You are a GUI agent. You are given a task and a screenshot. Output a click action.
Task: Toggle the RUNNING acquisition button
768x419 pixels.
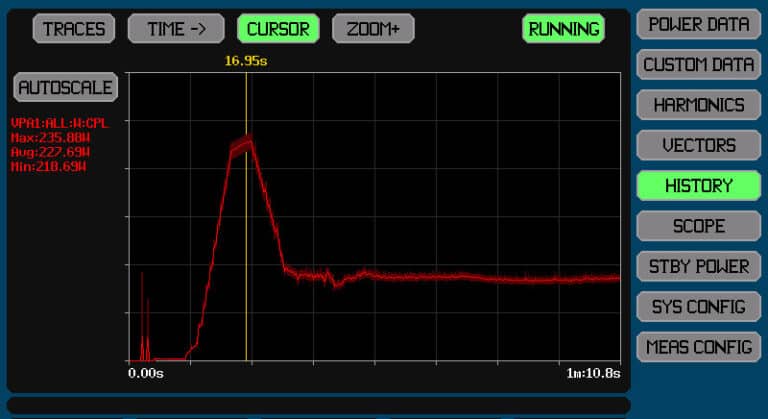[564, 29]
